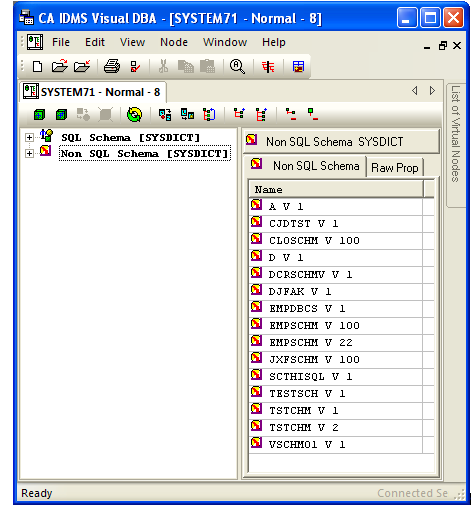
Task: Click the right tab scroll arrow
Action: (432, 91)
